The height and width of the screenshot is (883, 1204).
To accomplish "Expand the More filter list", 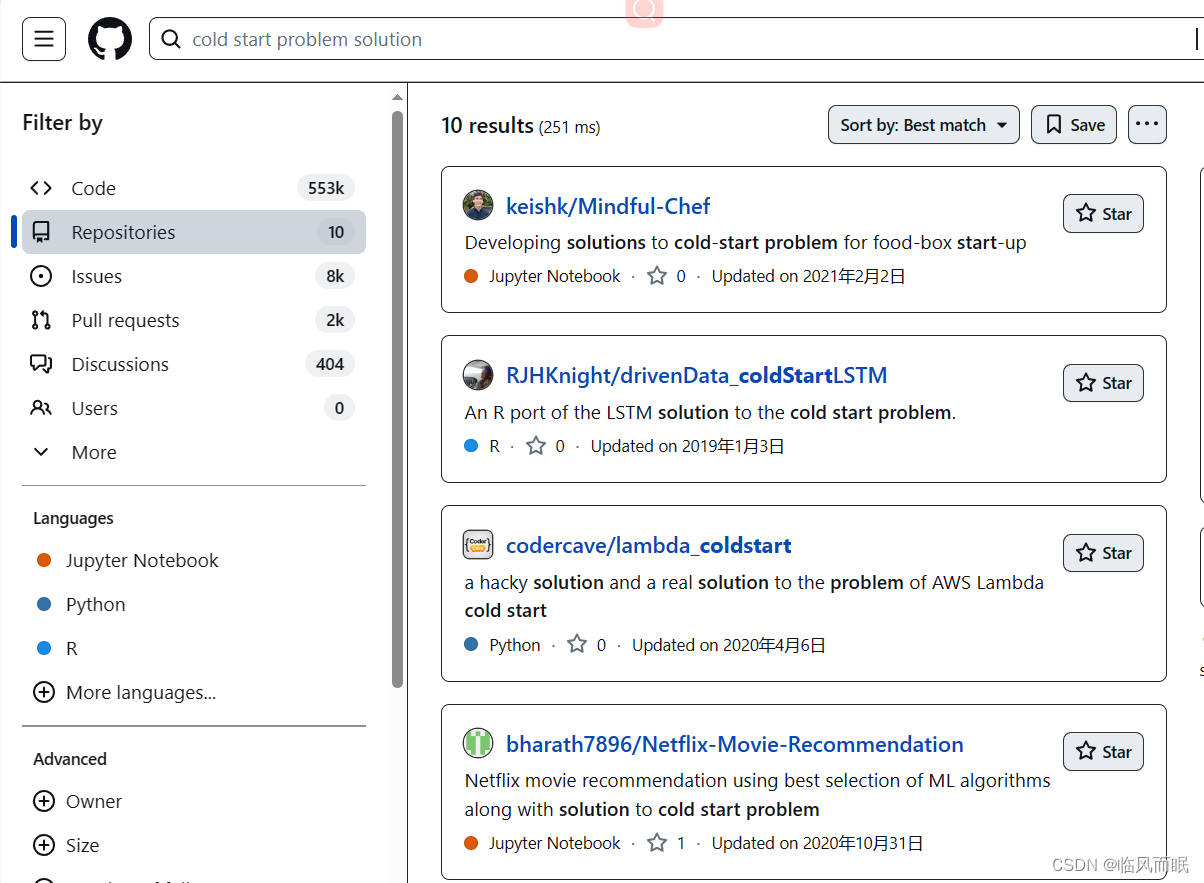I will pyautogui.click(x=194, y=452).
